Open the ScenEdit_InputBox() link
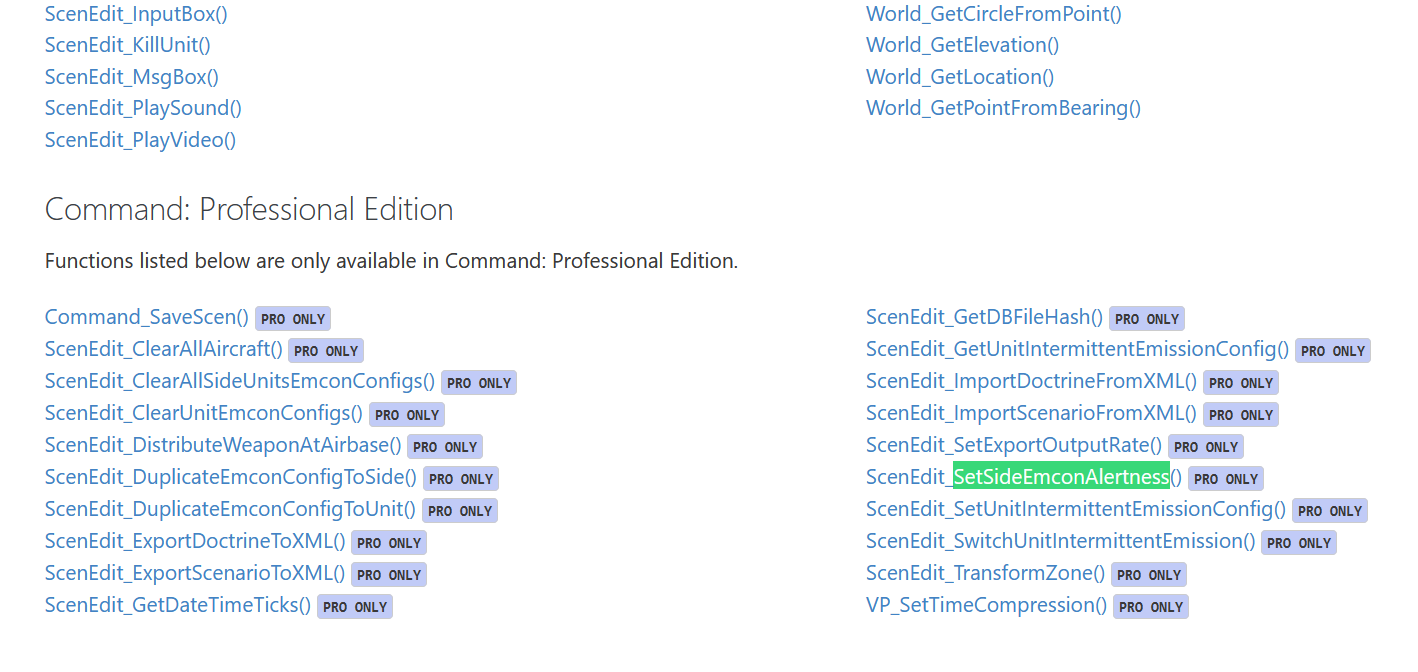 [x=136, y=14]
